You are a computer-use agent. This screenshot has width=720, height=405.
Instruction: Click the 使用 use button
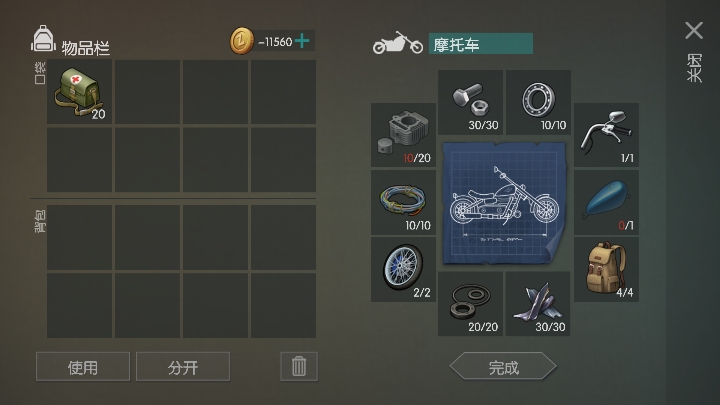pyautogui.click(x=83, y=366)
